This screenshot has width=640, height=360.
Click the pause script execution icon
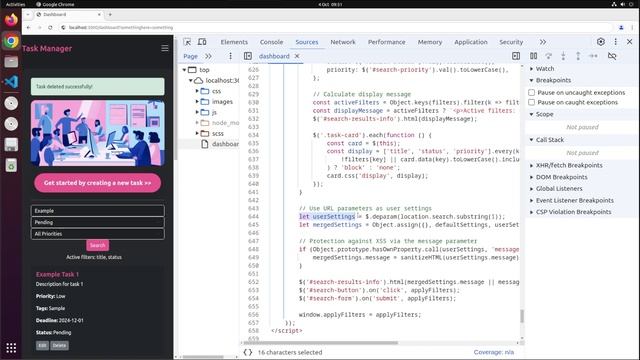(533, 56)
